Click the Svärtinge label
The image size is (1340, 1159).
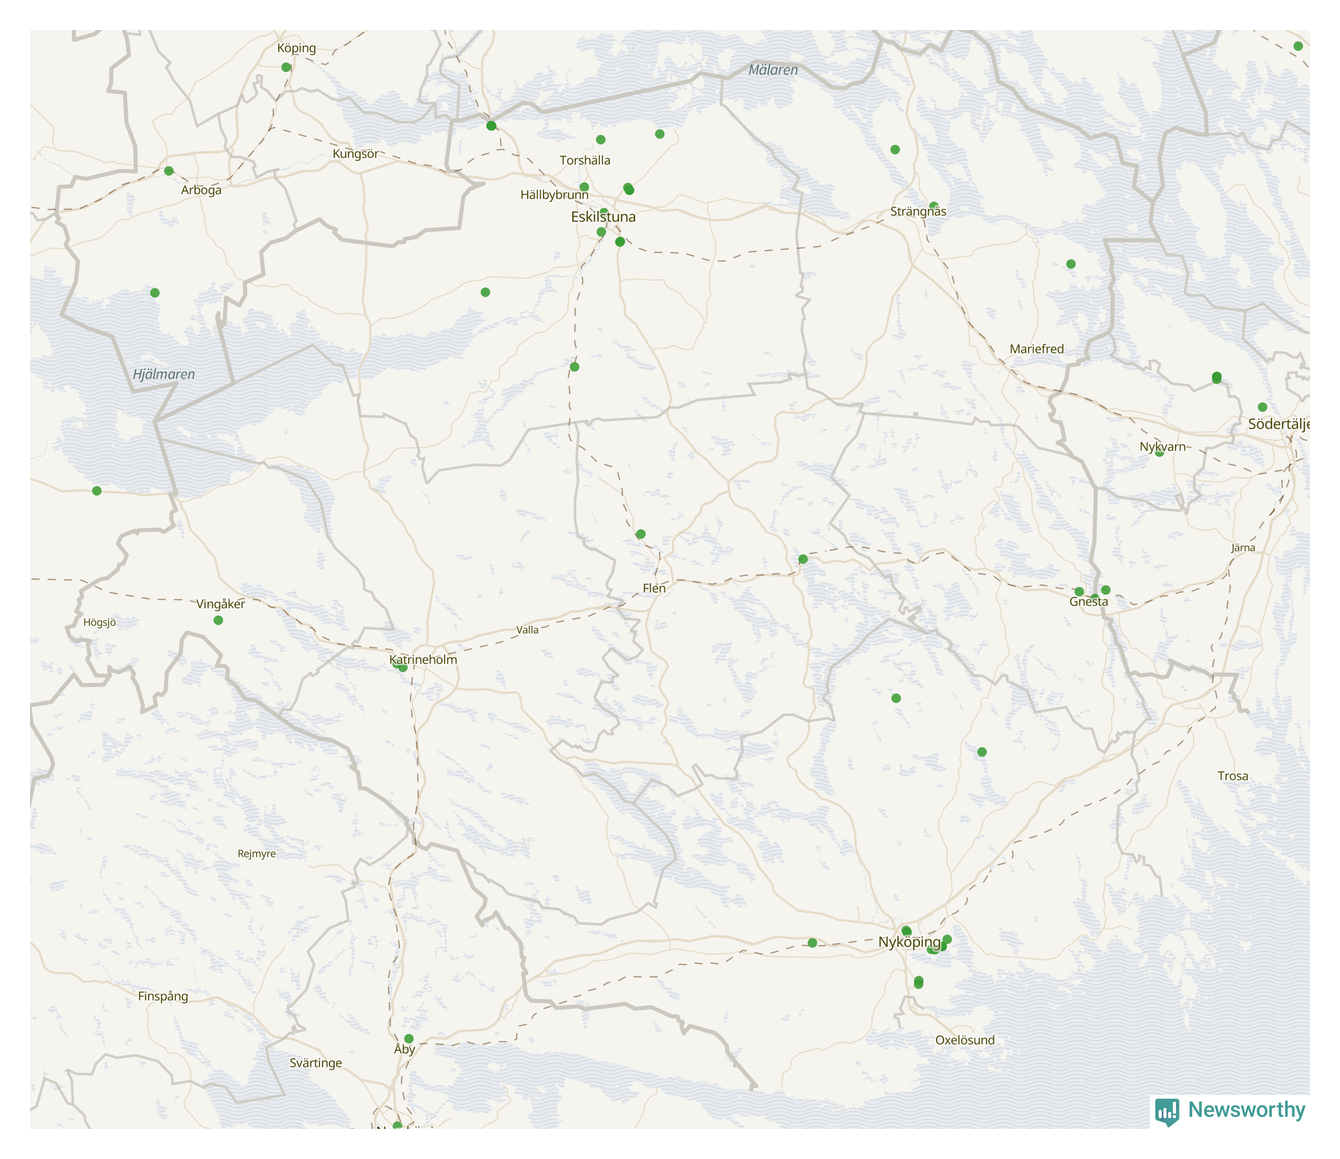point(316,1063)
